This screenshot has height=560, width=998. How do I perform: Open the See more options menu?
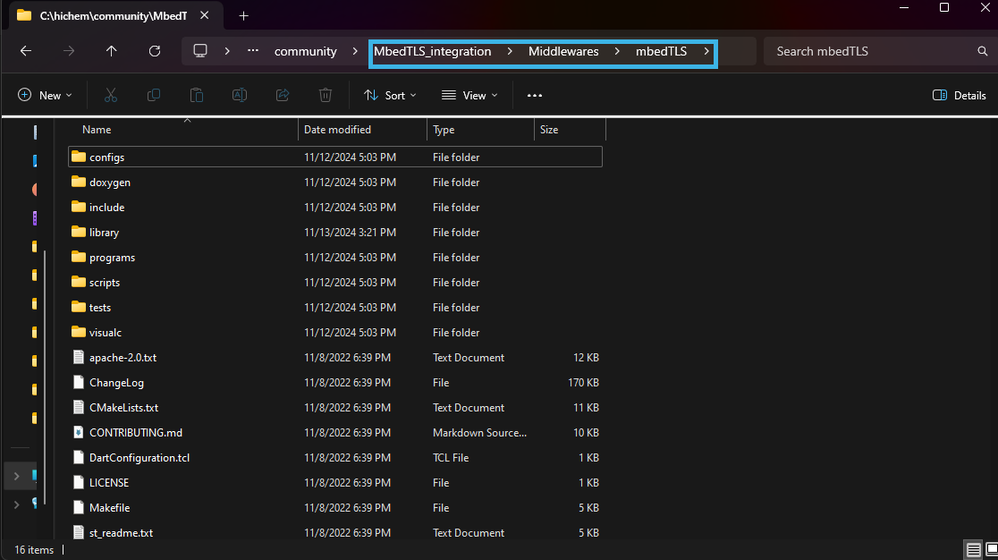(535, 95)
